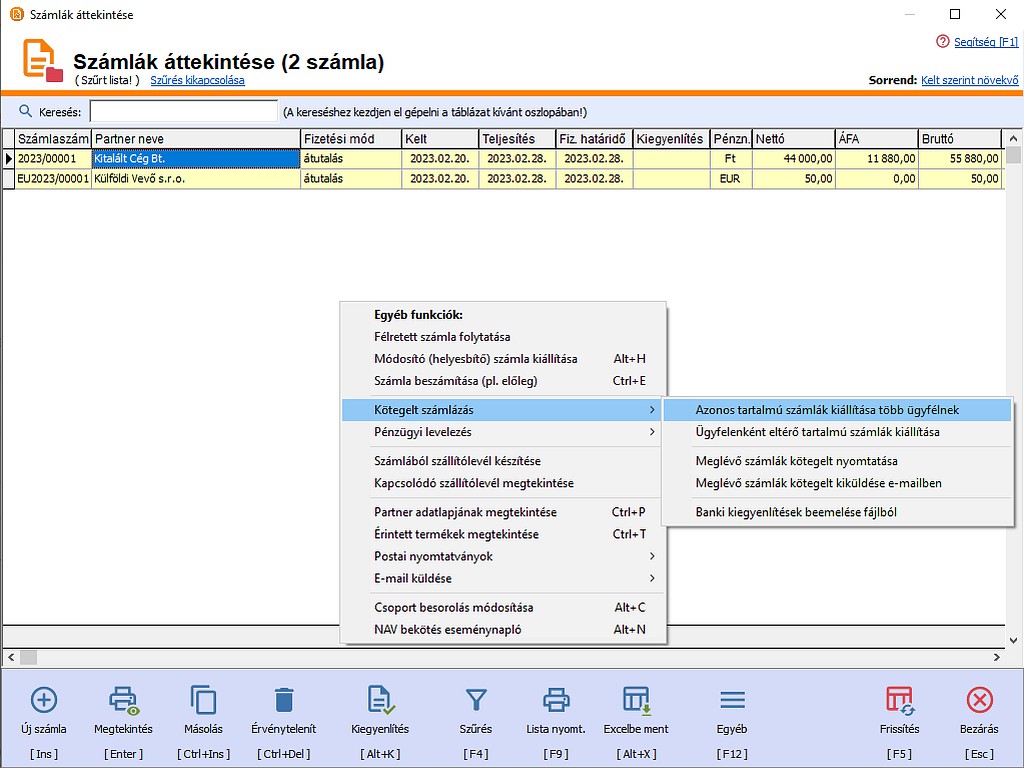Image resolution: width=1024 pixels, height=768 pixels.
Task: Click the Szűrés funnel icon
Action: click(x=476, y=700)
